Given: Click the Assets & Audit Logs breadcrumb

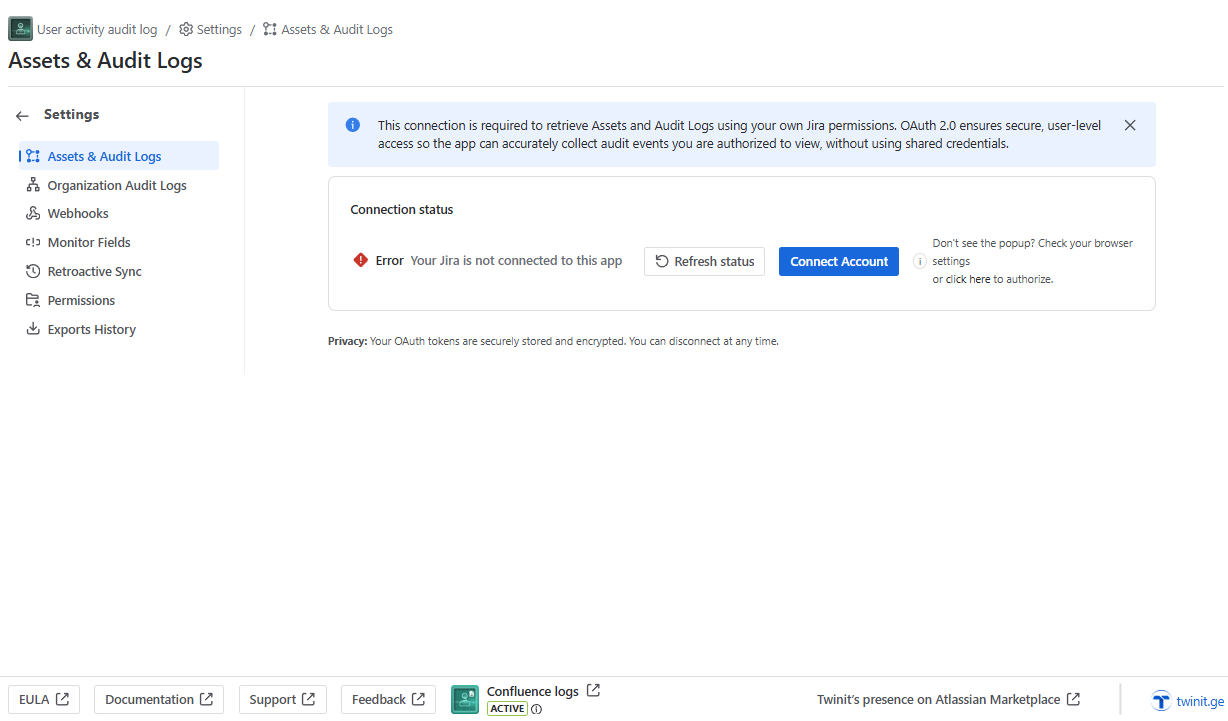Looking at the screenshot, I should click(x=328, y=29).
